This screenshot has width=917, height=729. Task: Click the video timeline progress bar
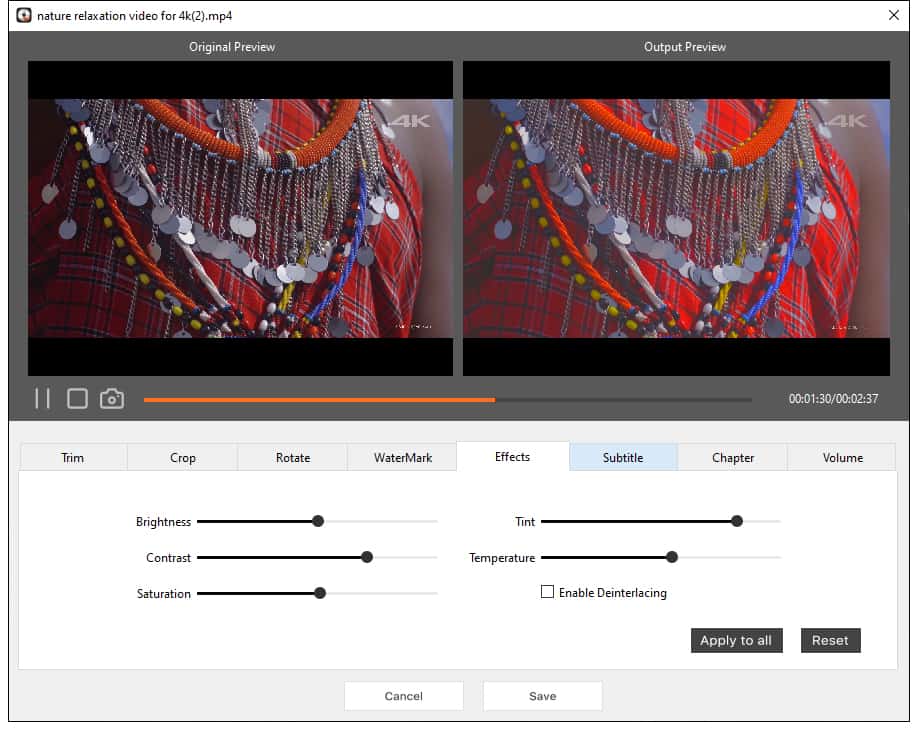(447, 400)
